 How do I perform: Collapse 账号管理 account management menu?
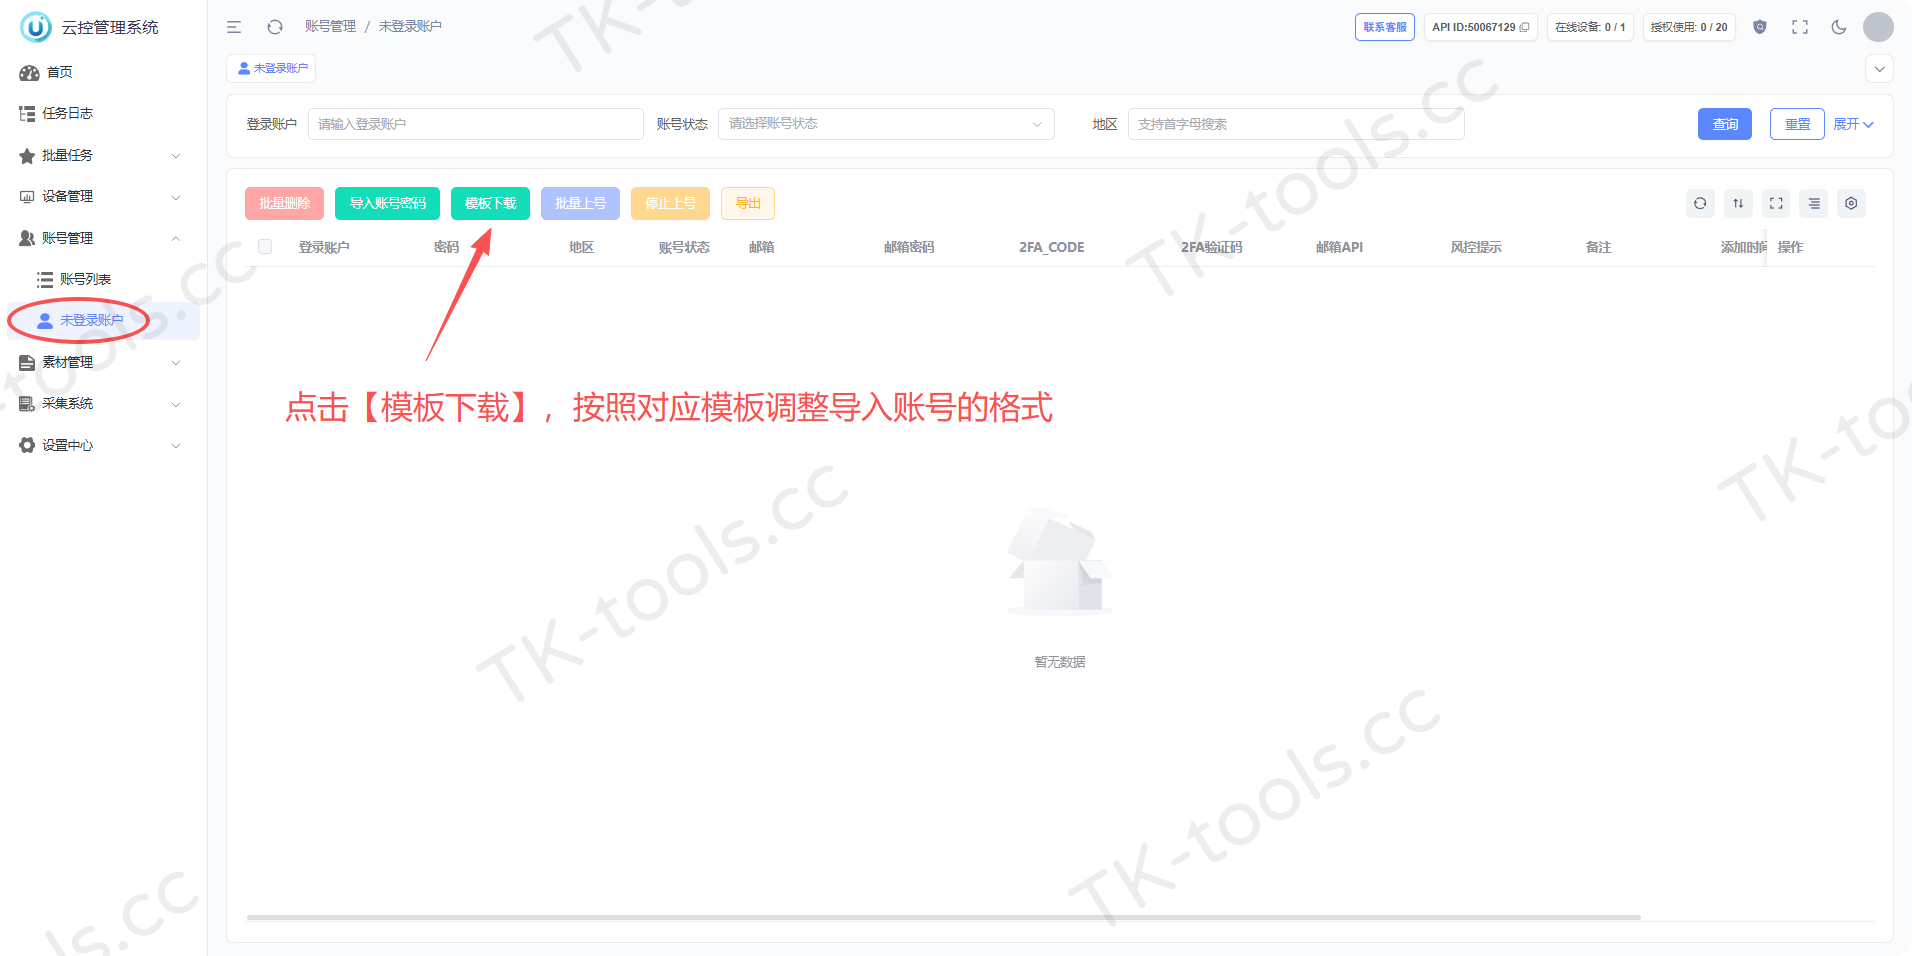103,238
